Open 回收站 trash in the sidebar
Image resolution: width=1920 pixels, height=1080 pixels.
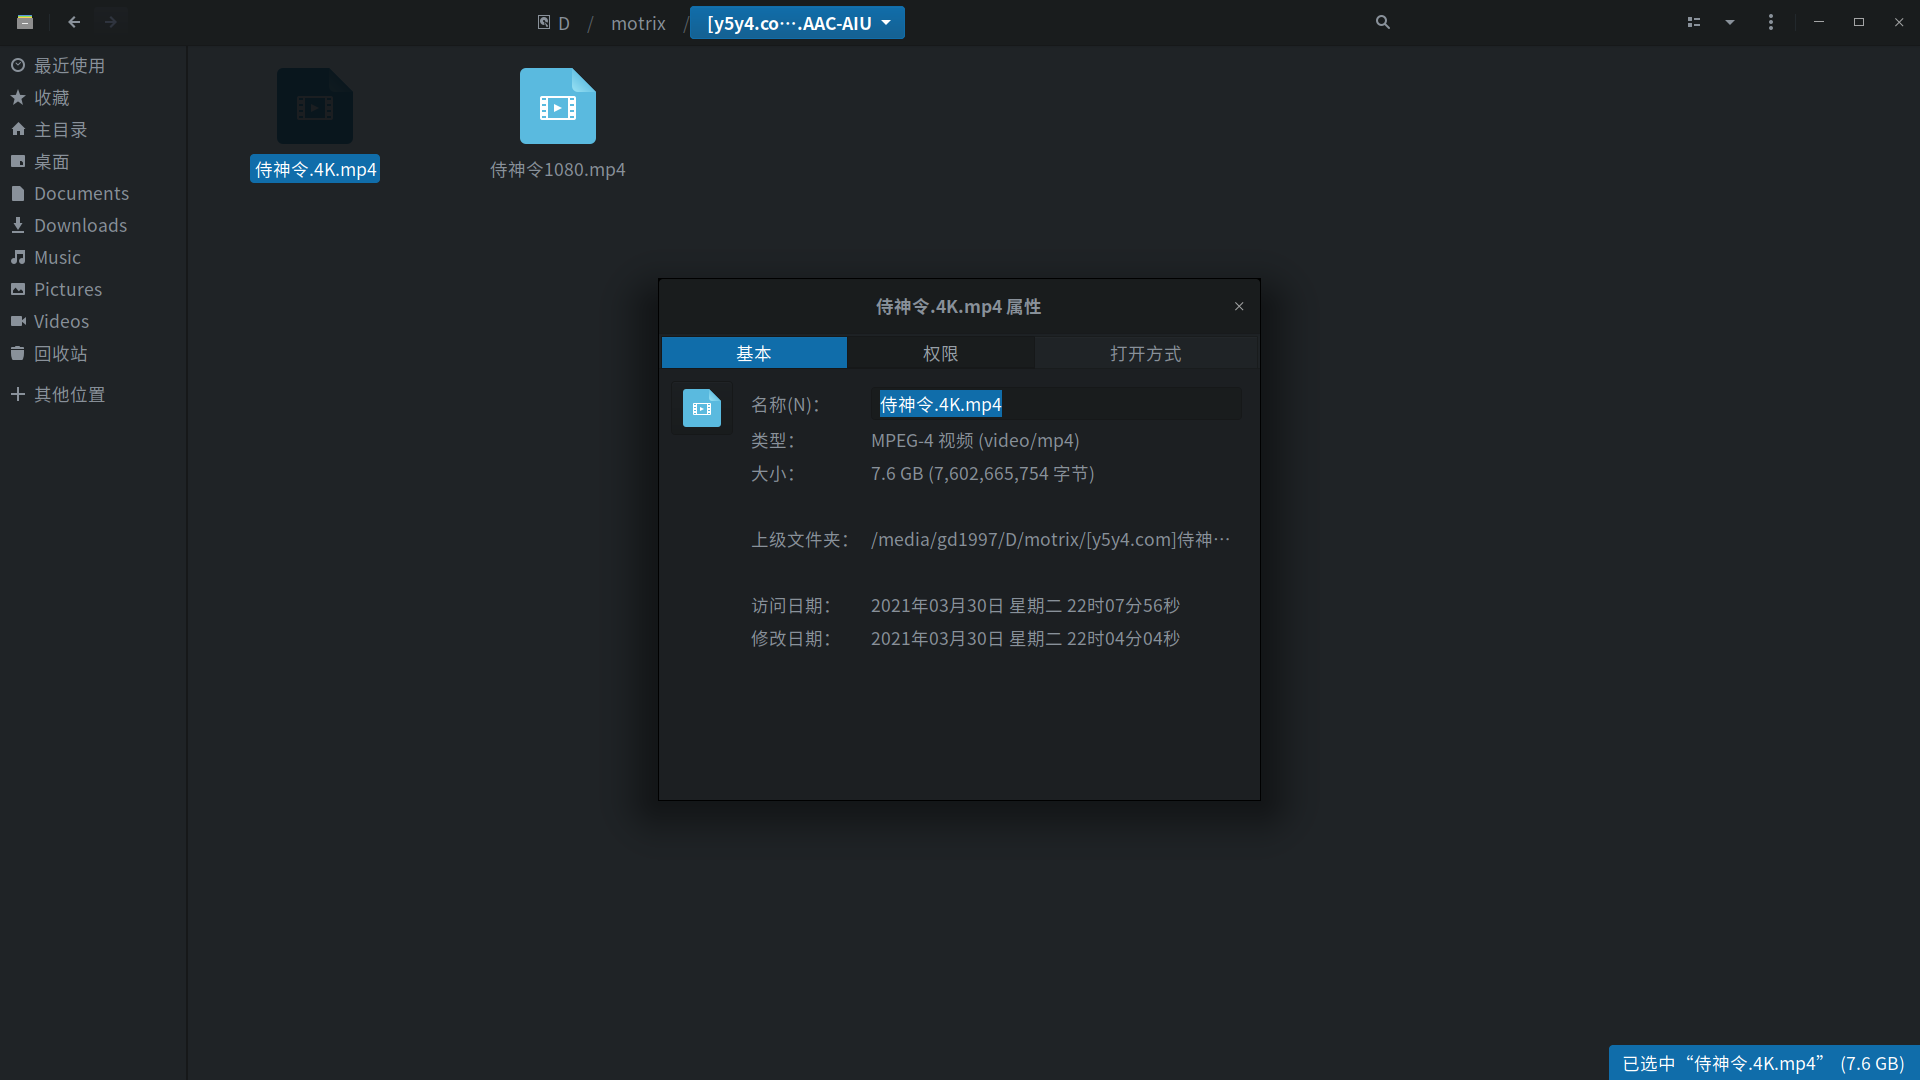tap(60, 353)
